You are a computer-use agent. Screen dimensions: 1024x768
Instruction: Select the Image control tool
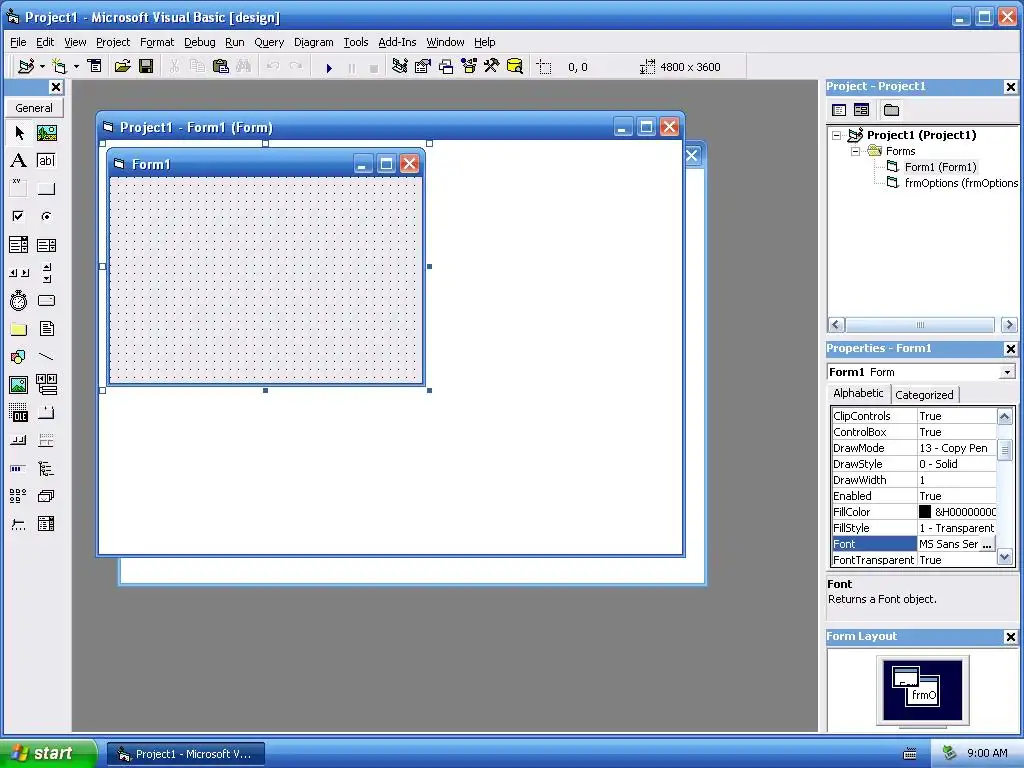tap(19, 385)
